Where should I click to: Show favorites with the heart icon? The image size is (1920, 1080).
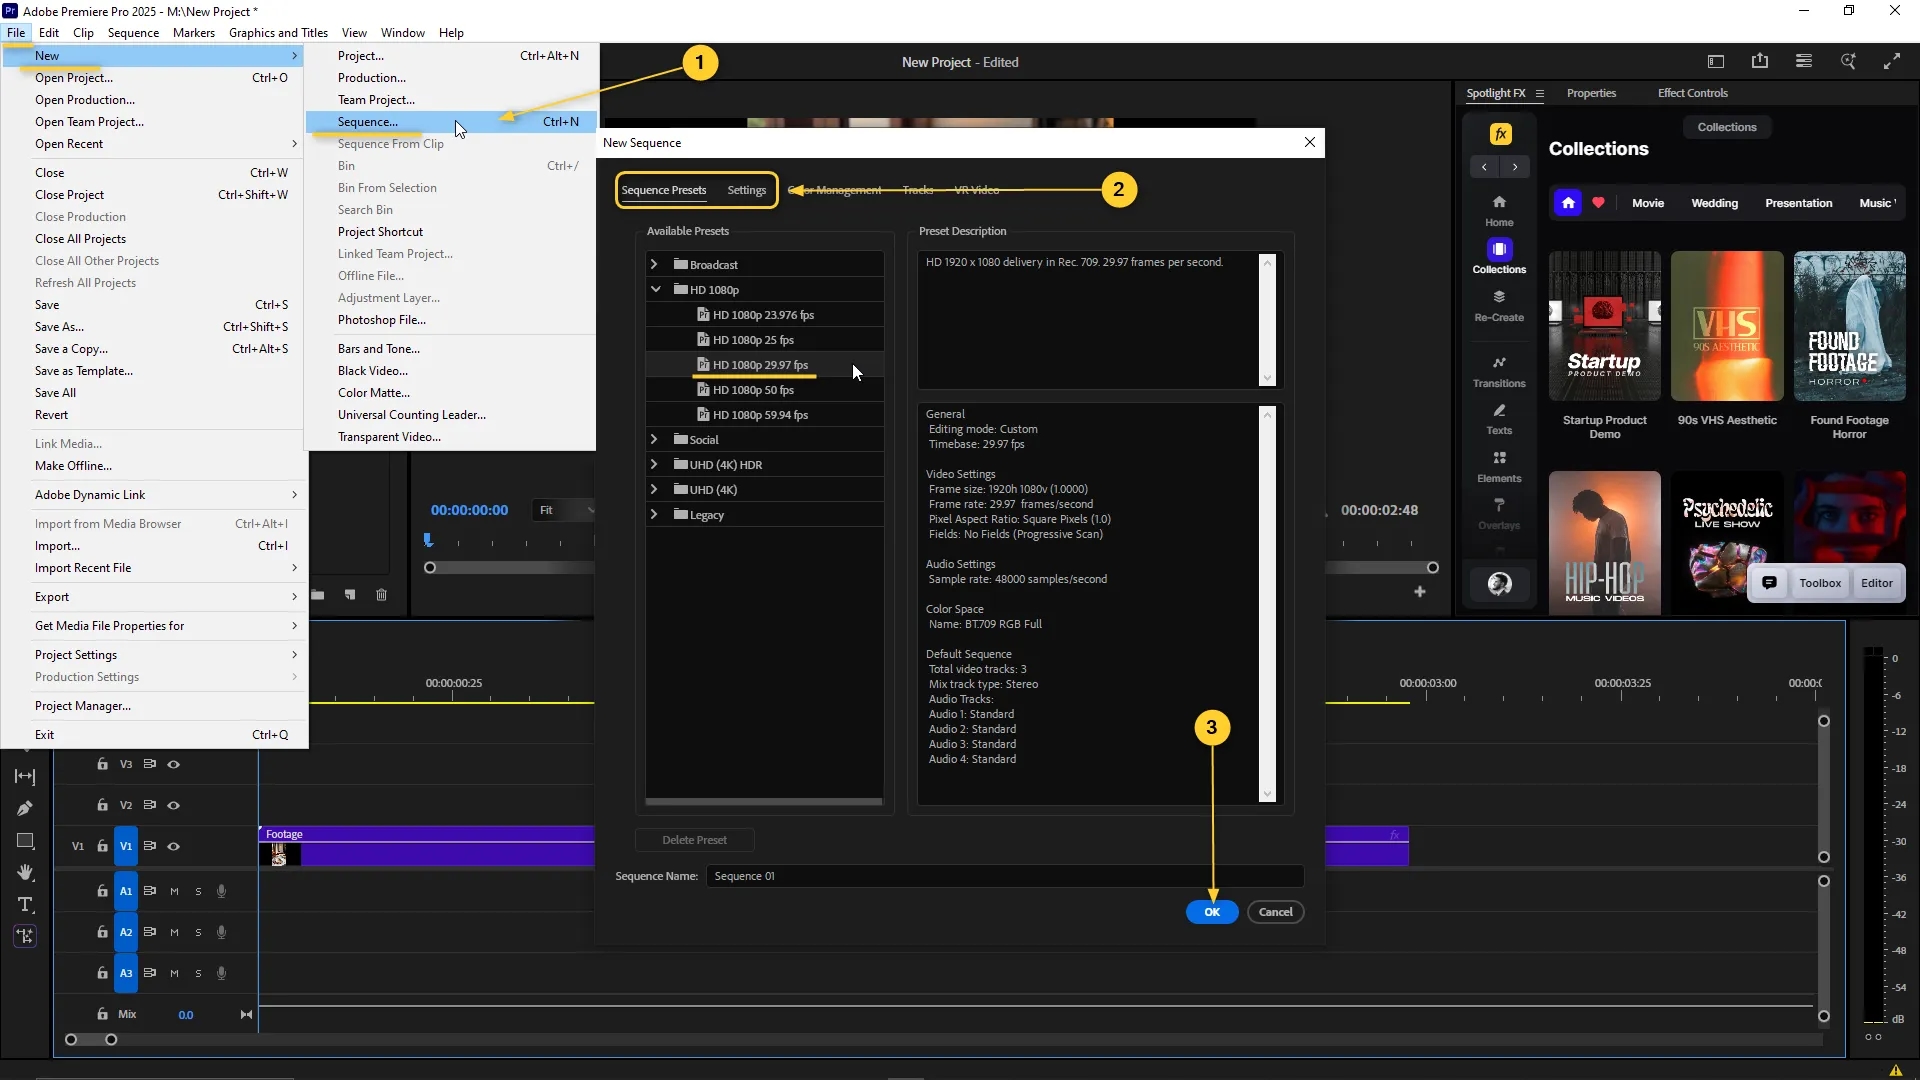point(1598,203)
